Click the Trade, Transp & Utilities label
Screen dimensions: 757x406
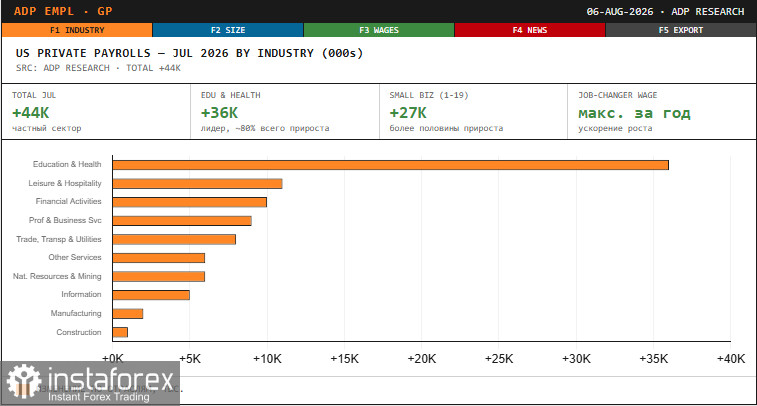pos(59,239)
